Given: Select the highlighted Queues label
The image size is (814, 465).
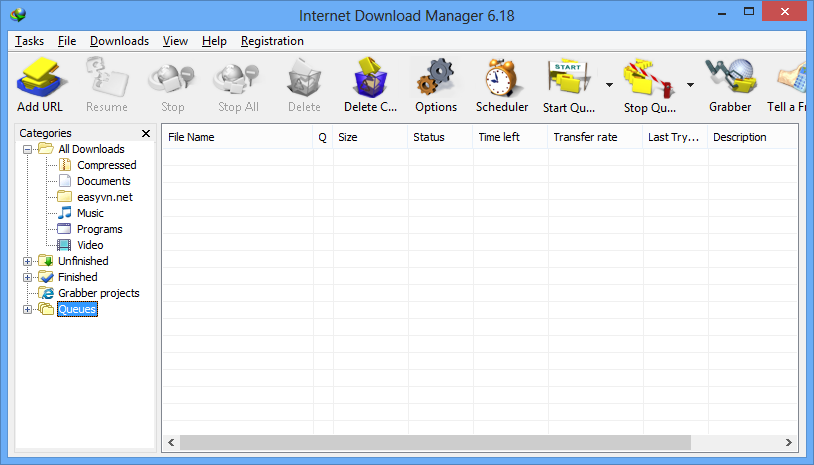Looking at the screenshot, I should click(77, 309).
